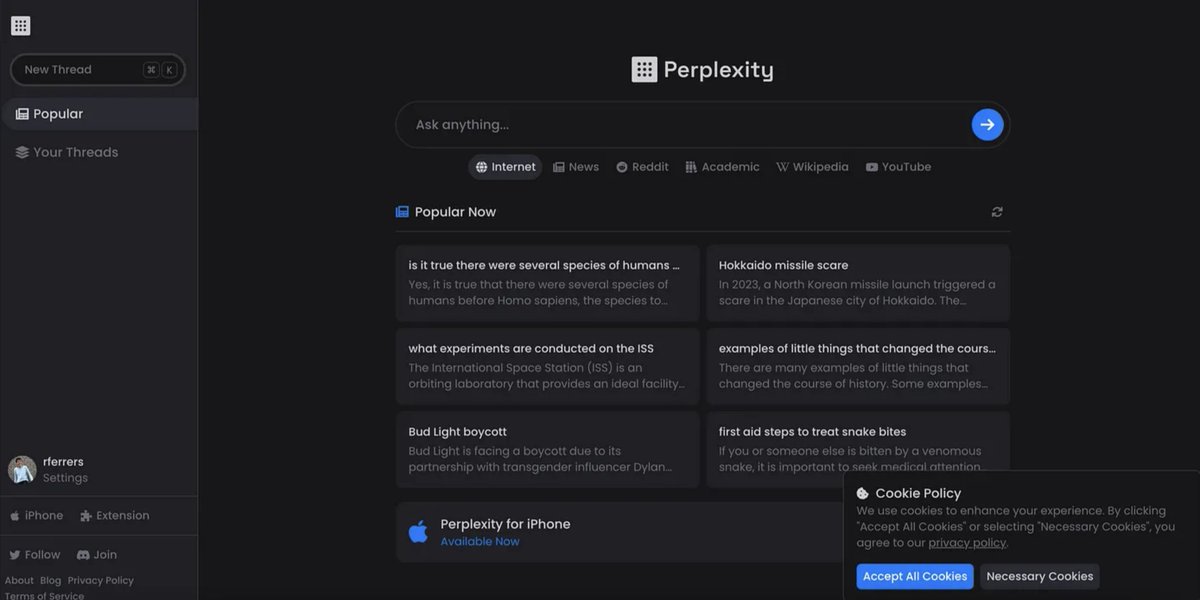The width and height of the screenshot is (1200, 600).
Task: Click the large Perplexity logo above search
Action: point(703,69)
